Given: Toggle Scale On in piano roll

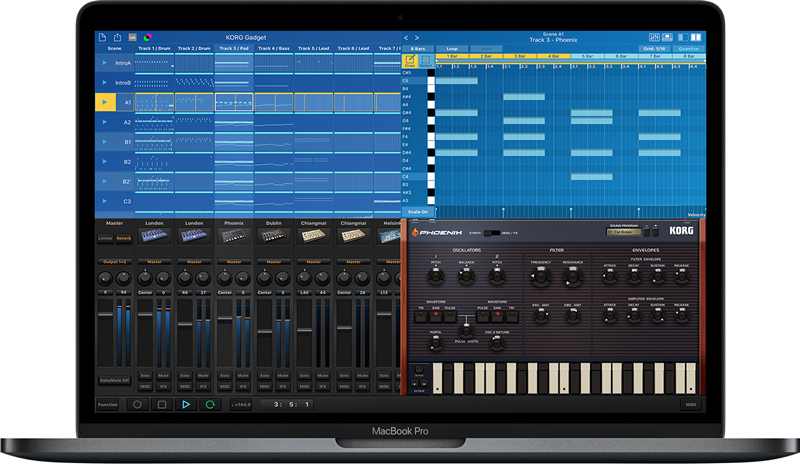Looking at the screenshot, I should coord(418,212).
